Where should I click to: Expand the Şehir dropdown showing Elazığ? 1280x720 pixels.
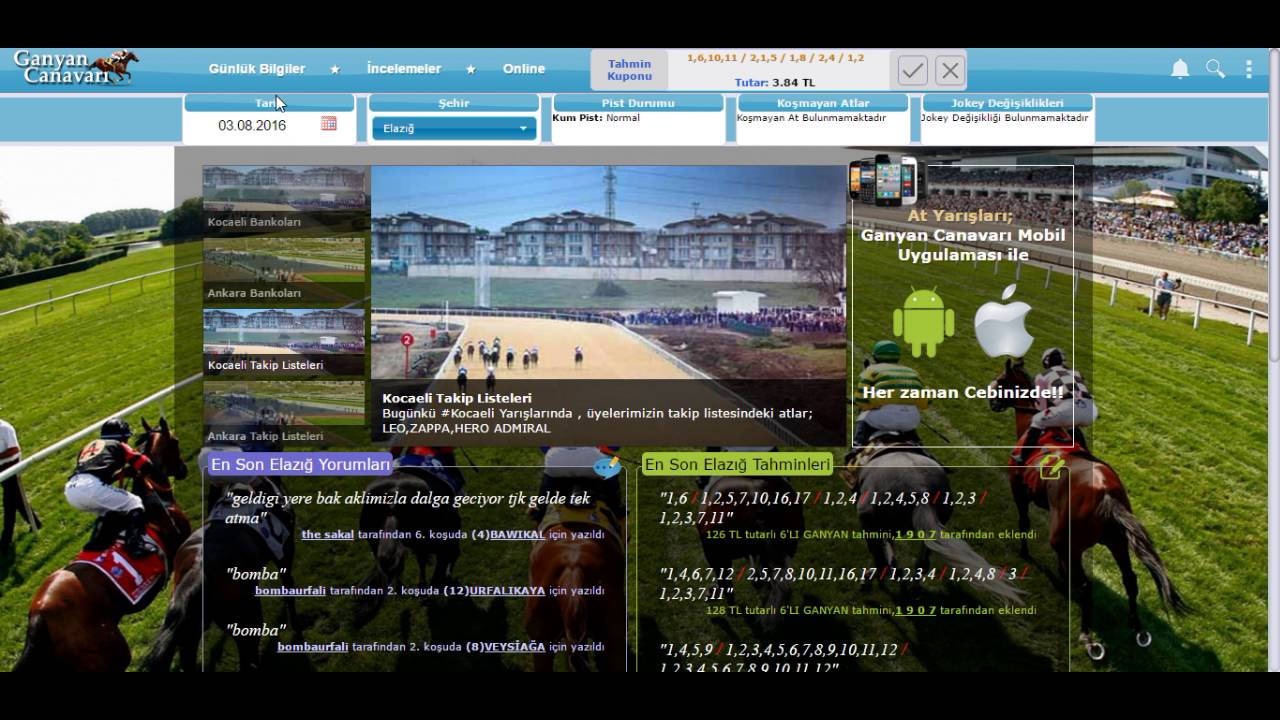click(454, 128)
